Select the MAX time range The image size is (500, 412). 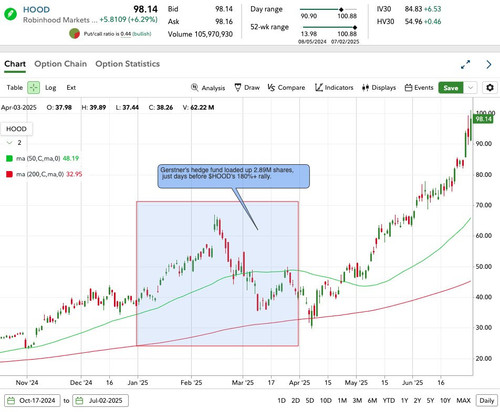click(463, 400)
